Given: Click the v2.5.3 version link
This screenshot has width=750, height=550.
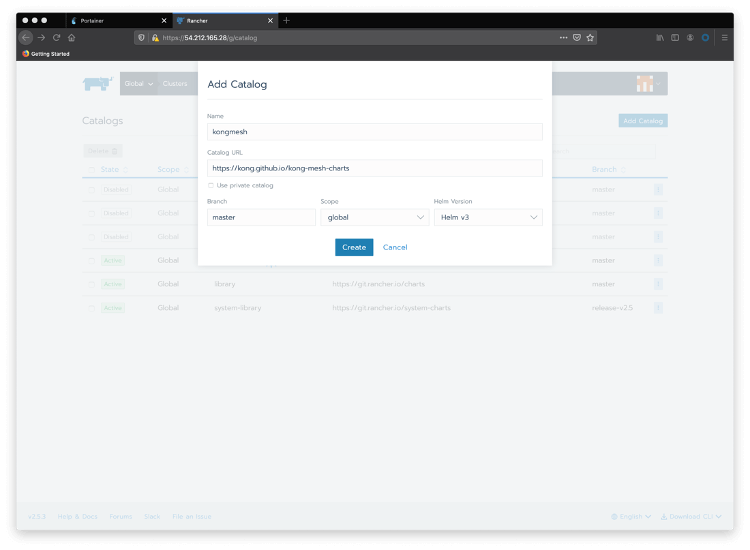Looking at the screenshot, I should click(37, 517).
